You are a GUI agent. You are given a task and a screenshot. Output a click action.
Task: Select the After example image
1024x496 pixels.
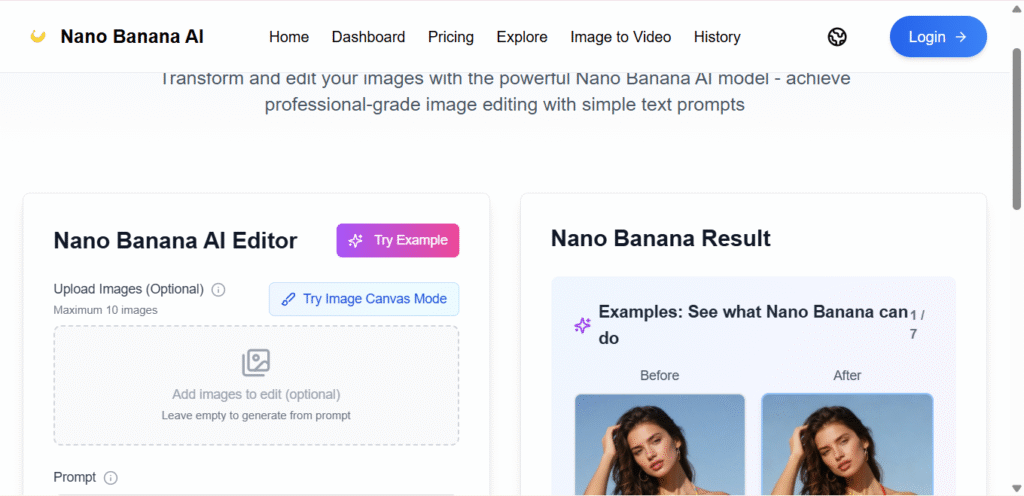point(847,444)
